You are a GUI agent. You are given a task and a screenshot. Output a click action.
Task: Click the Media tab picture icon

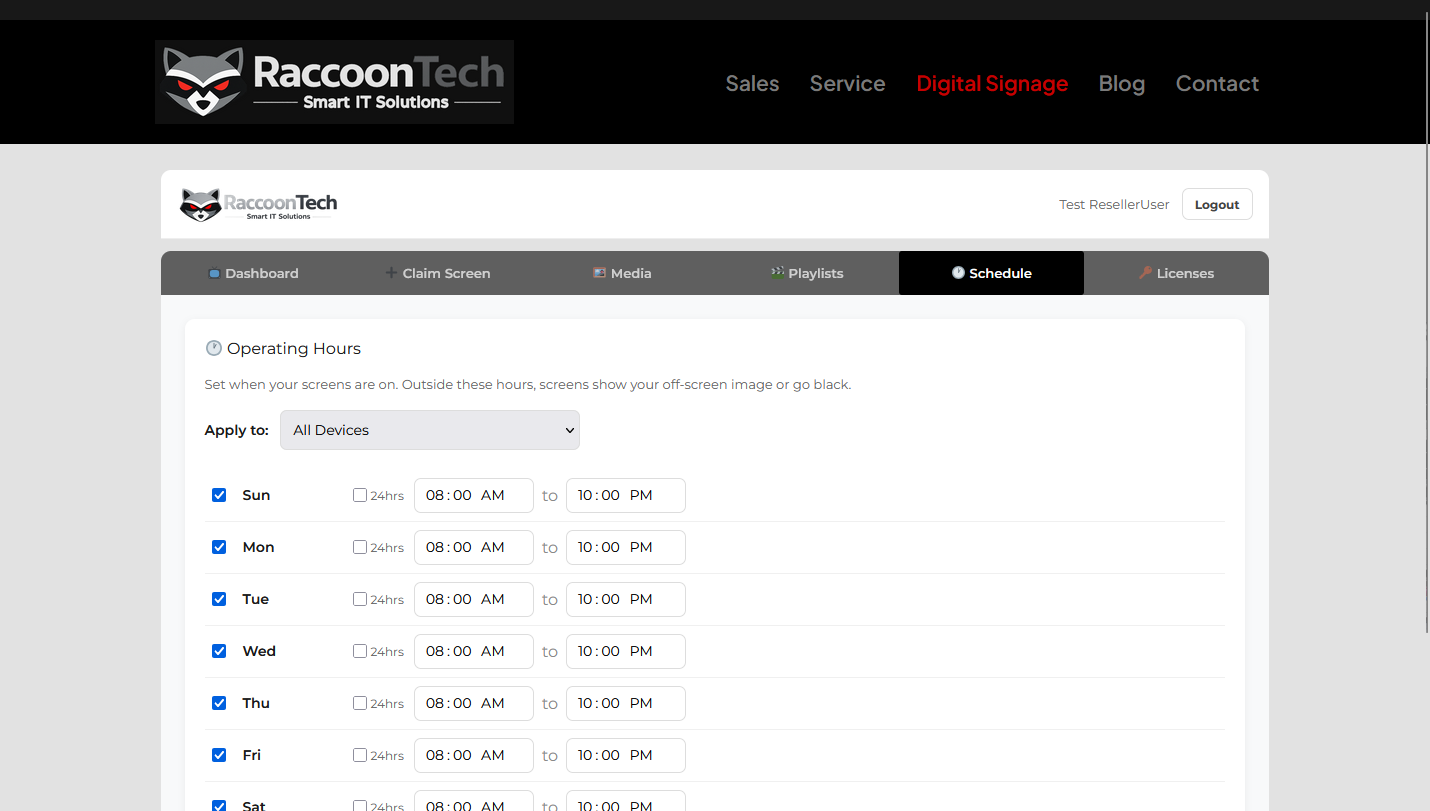pyautogui.click(x=599, y=273)
